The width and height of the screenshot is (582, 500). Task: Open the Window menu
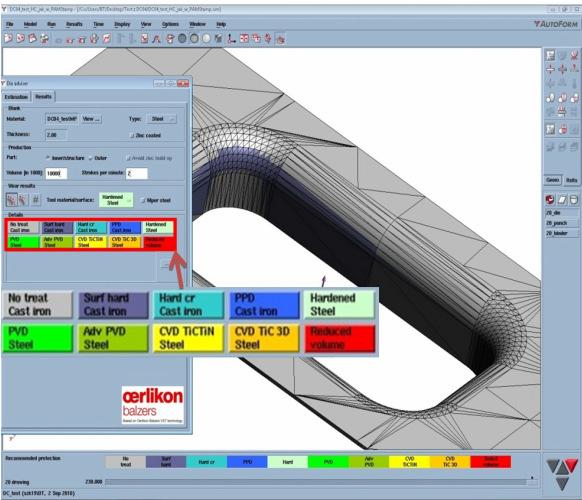point(197,24)
